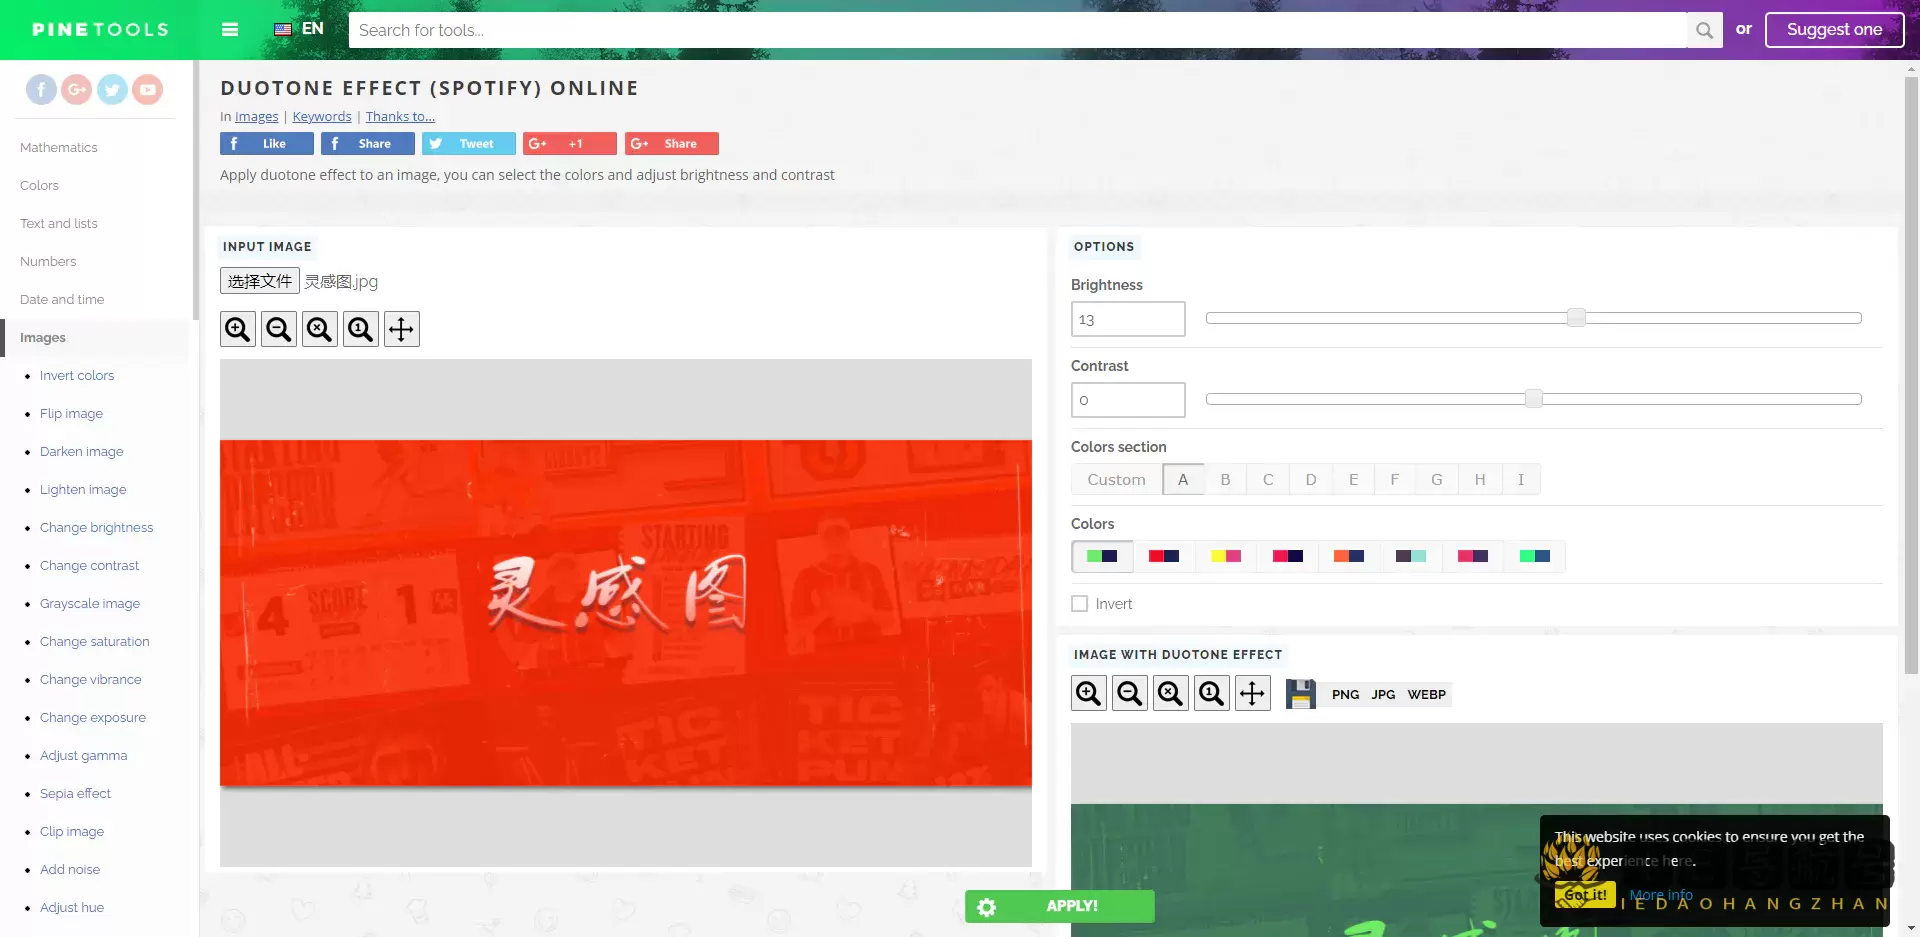Expand the Images category in the sidebar
Viewport: 1920px width, 937px height.
pos(43,338)
